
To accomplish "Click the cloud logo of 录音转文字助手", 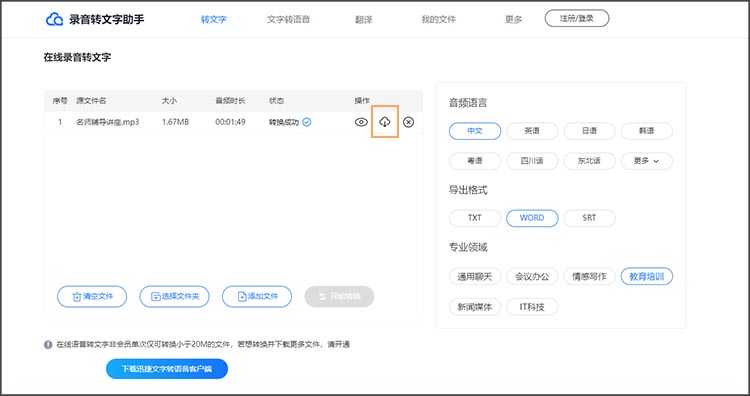I will [55, 19].
